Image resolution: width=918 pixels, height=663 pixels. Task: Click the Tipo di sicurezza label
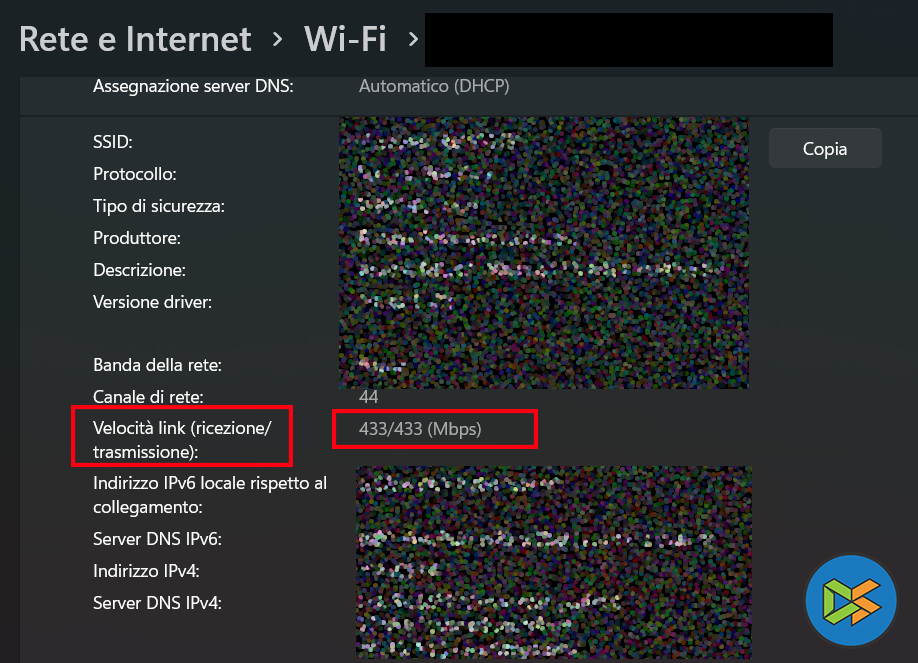coord(159,206)
